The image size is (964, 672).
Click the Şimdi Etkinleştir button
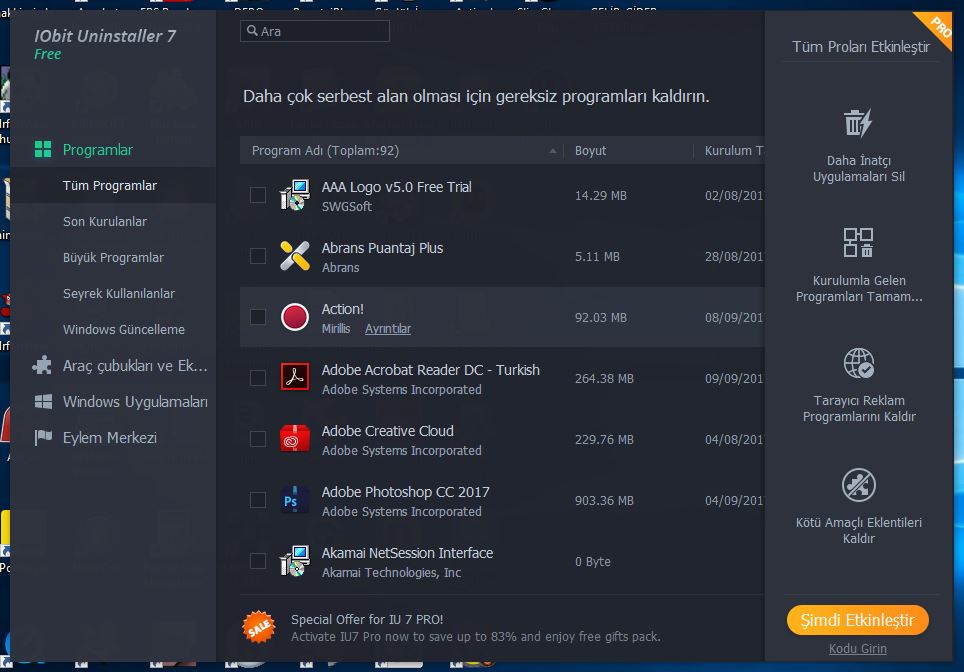click(x=858, y=620)
